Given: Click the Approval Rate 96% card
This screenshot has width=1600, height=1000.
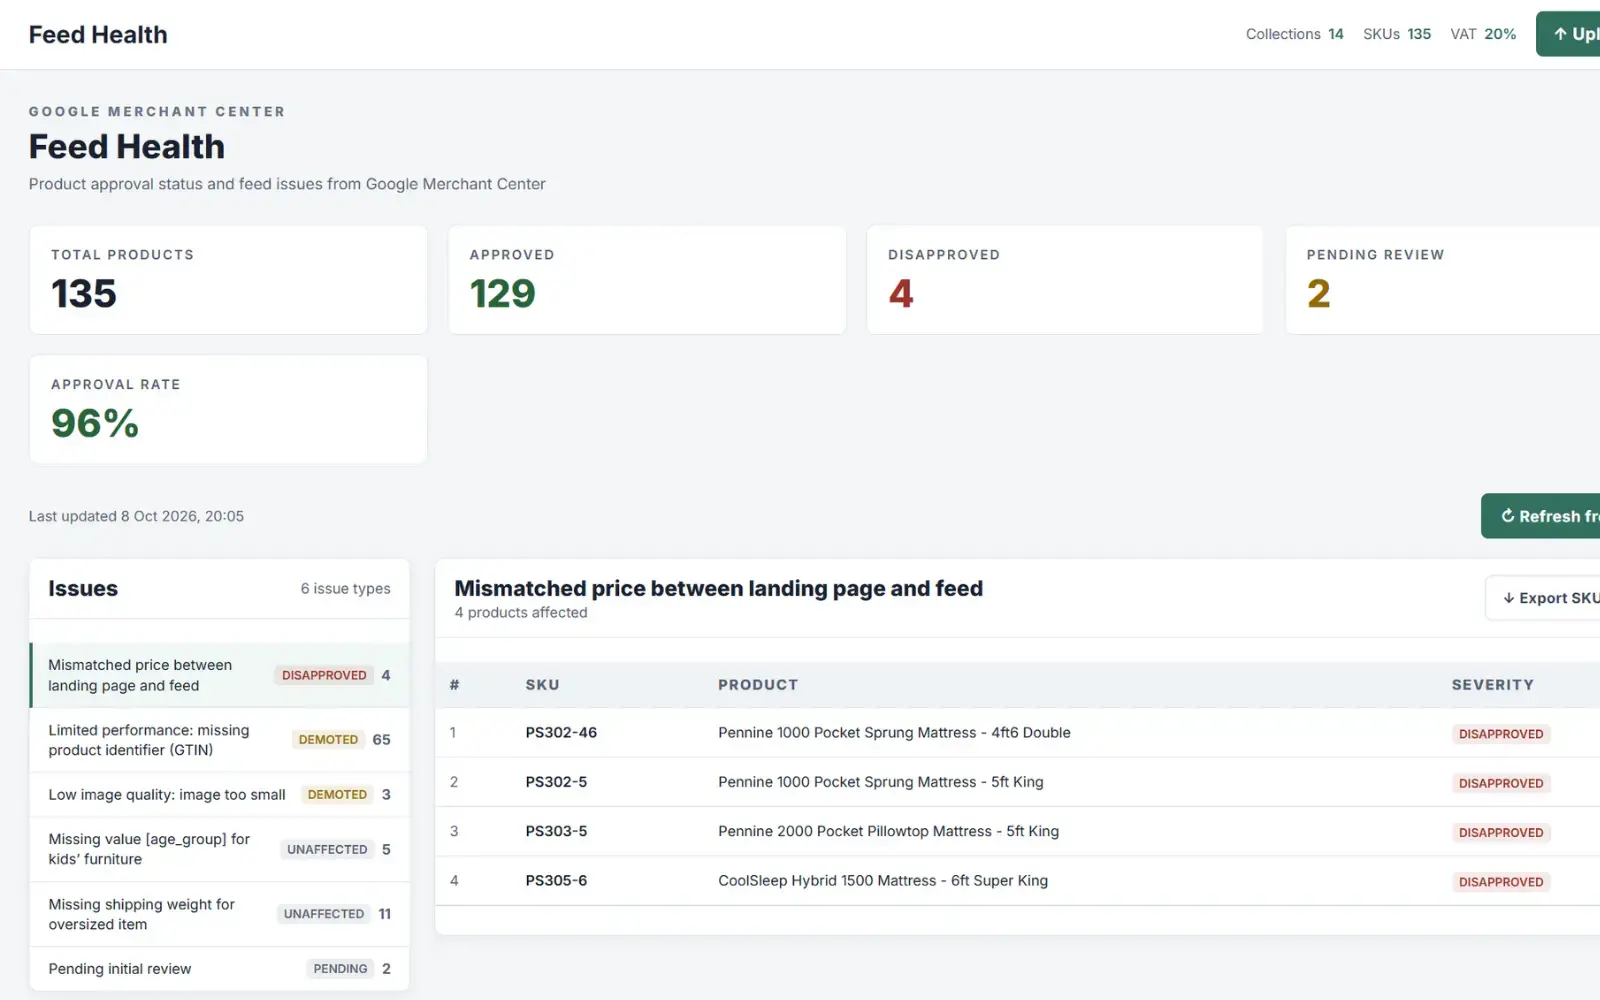Looking at the screenshot, I should [x=229, y=410].
